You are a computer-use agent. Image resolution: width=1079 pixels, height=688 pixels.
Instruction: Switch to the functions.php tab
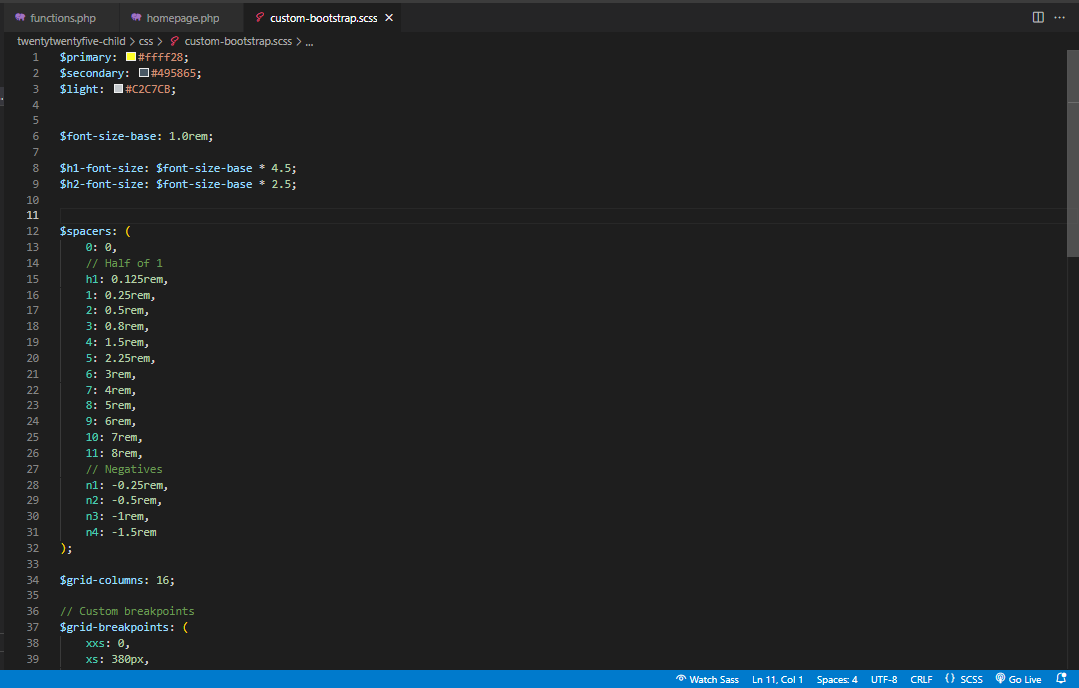point(60,17)
